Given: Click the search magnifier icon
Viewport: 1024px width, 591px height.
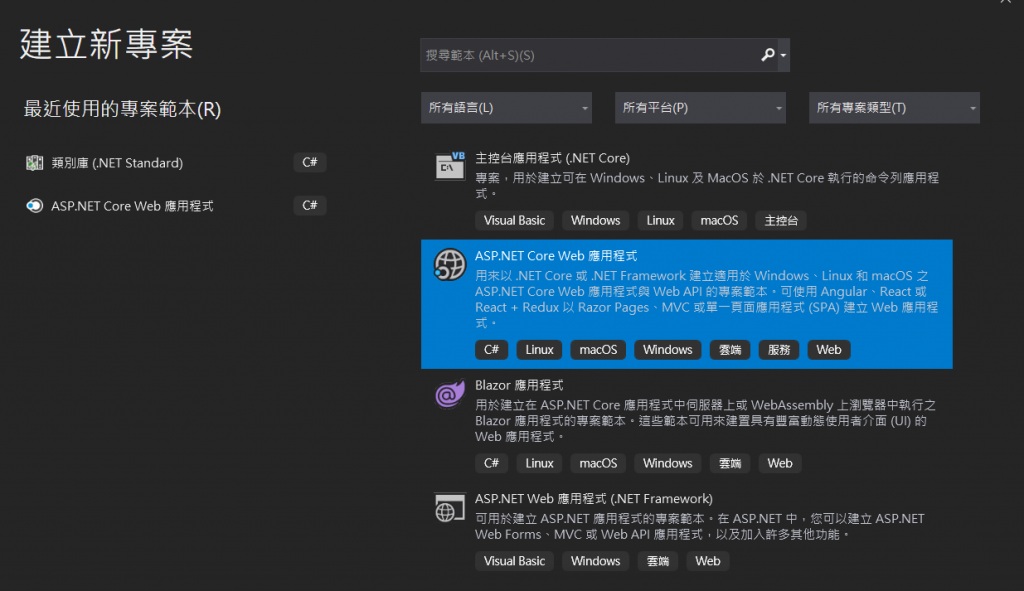Looking at the screenshot, I should pos(768,55).
